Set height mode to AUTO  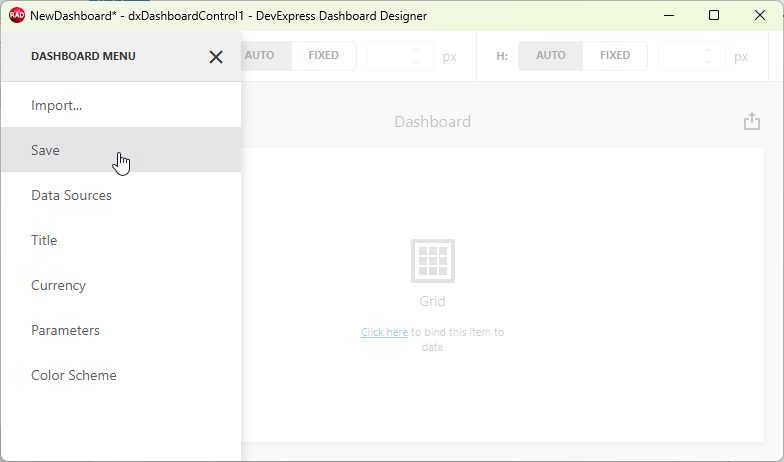(x=550, y=56)
